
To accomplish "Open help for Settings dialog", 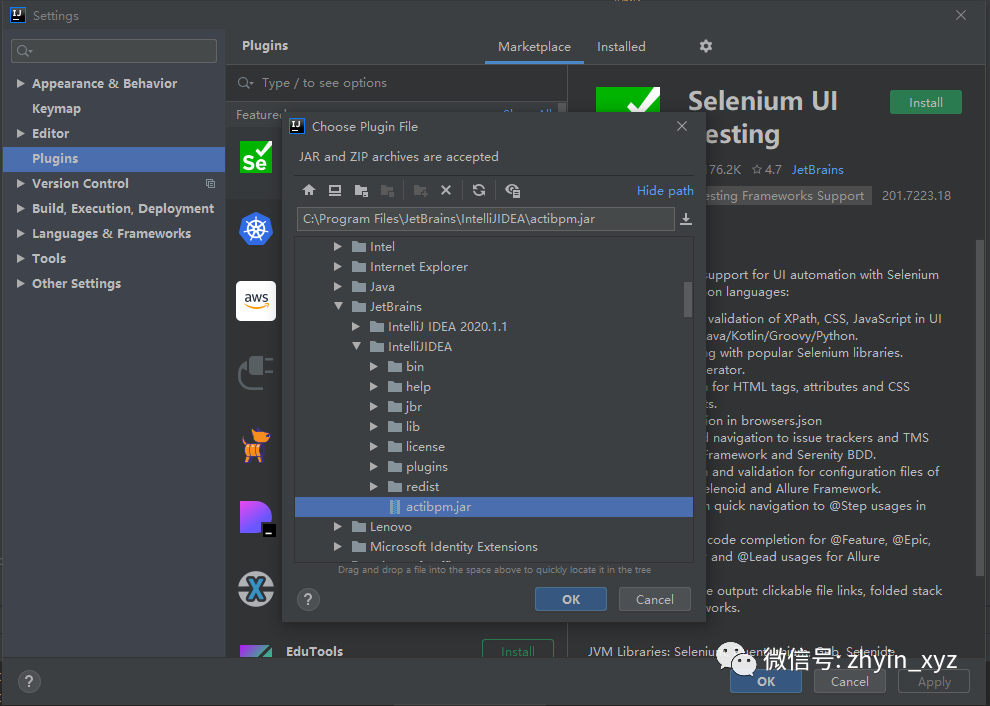I will click(29, 681).
